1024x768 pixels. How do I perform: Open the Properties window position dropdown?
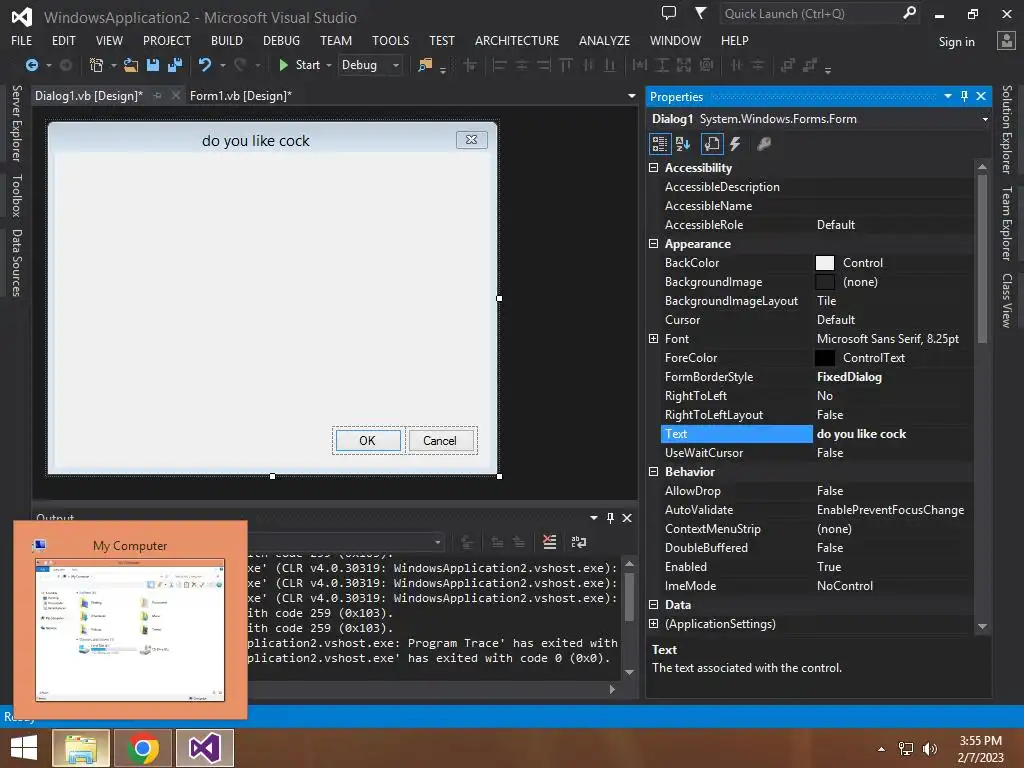pos(948,96)
